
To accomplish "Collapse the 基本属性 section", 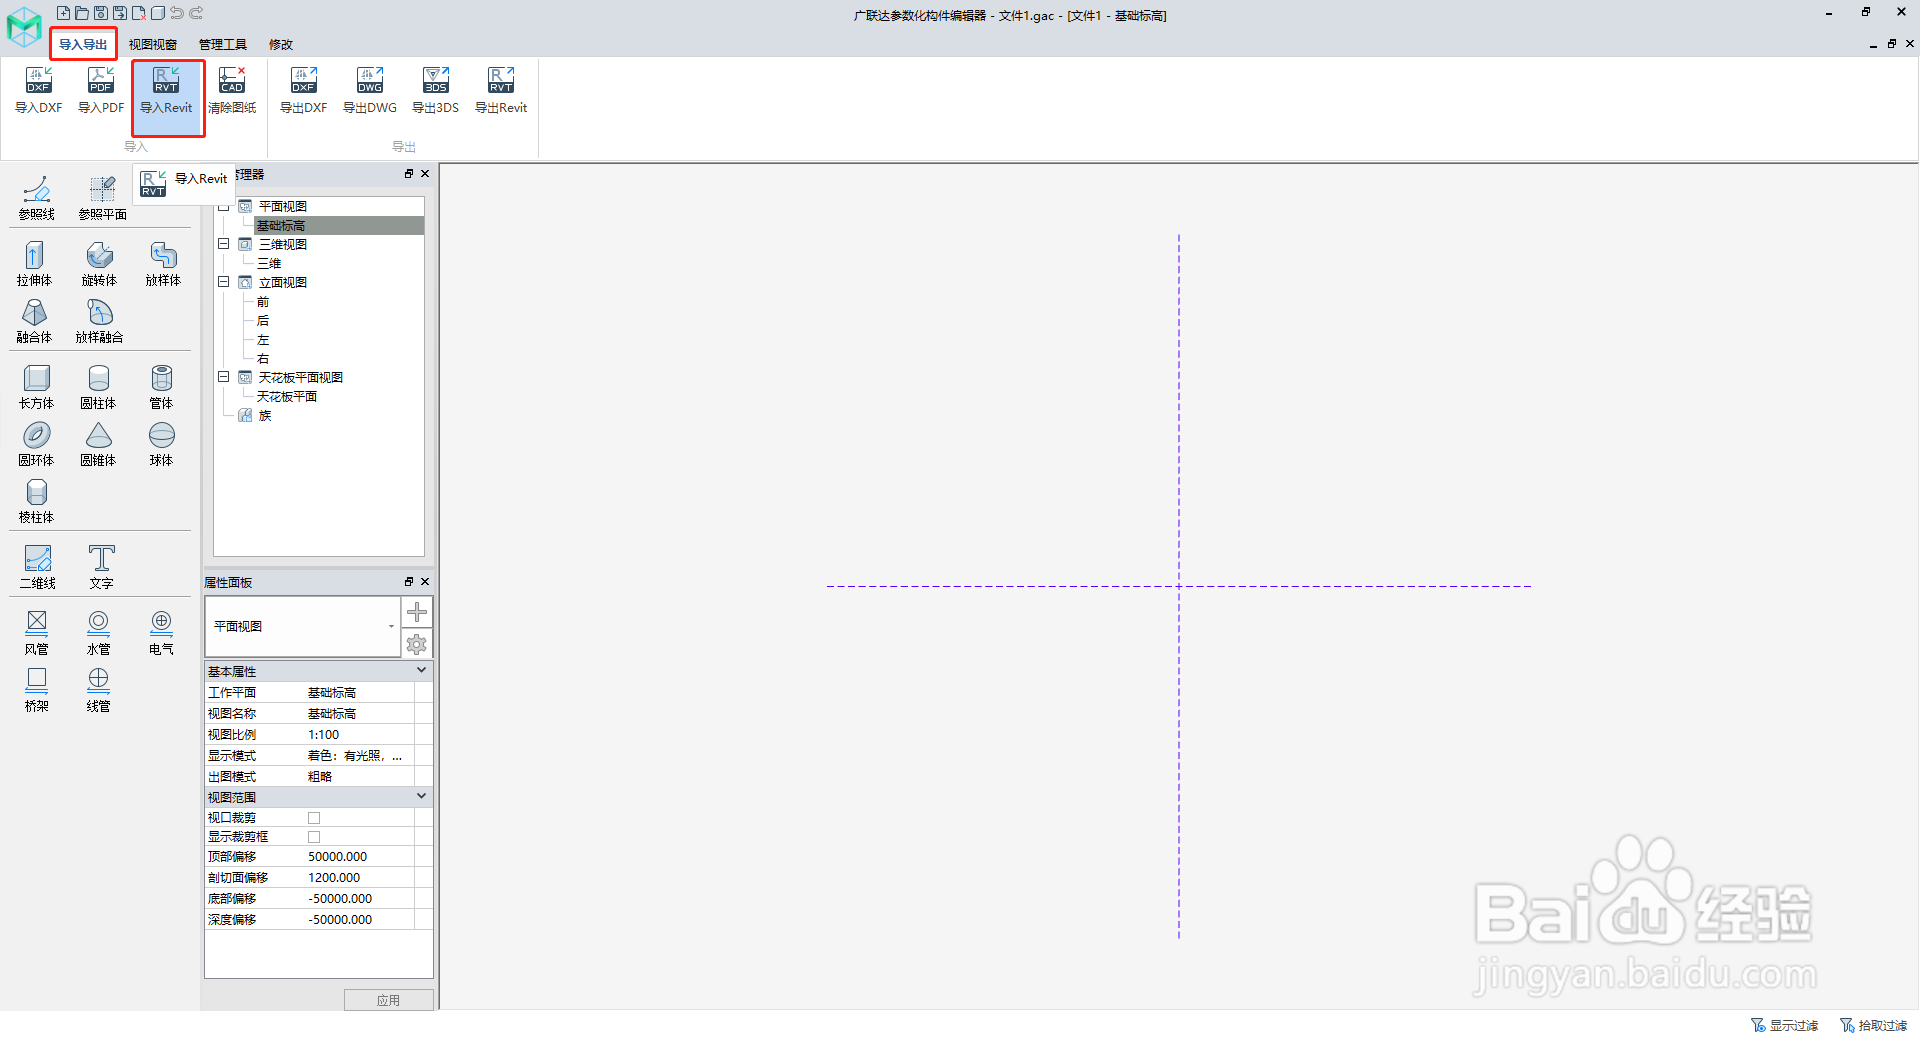I will tap(421, 671).
